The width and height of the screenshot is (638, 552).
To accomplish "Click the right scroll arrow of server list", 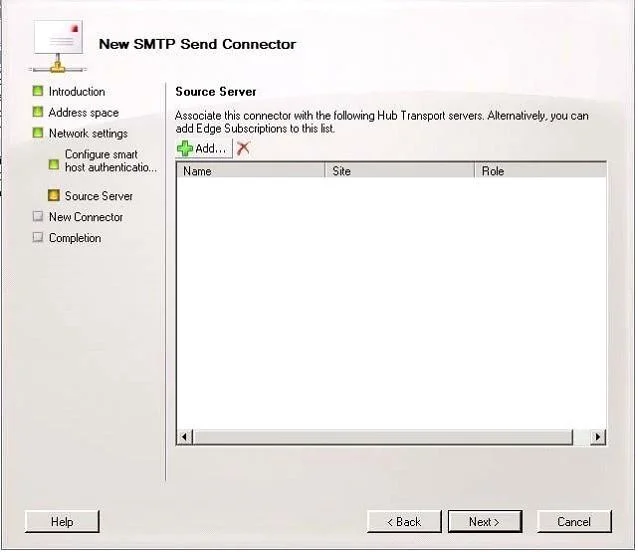I will pyautogui.click(x=598, y=437).
